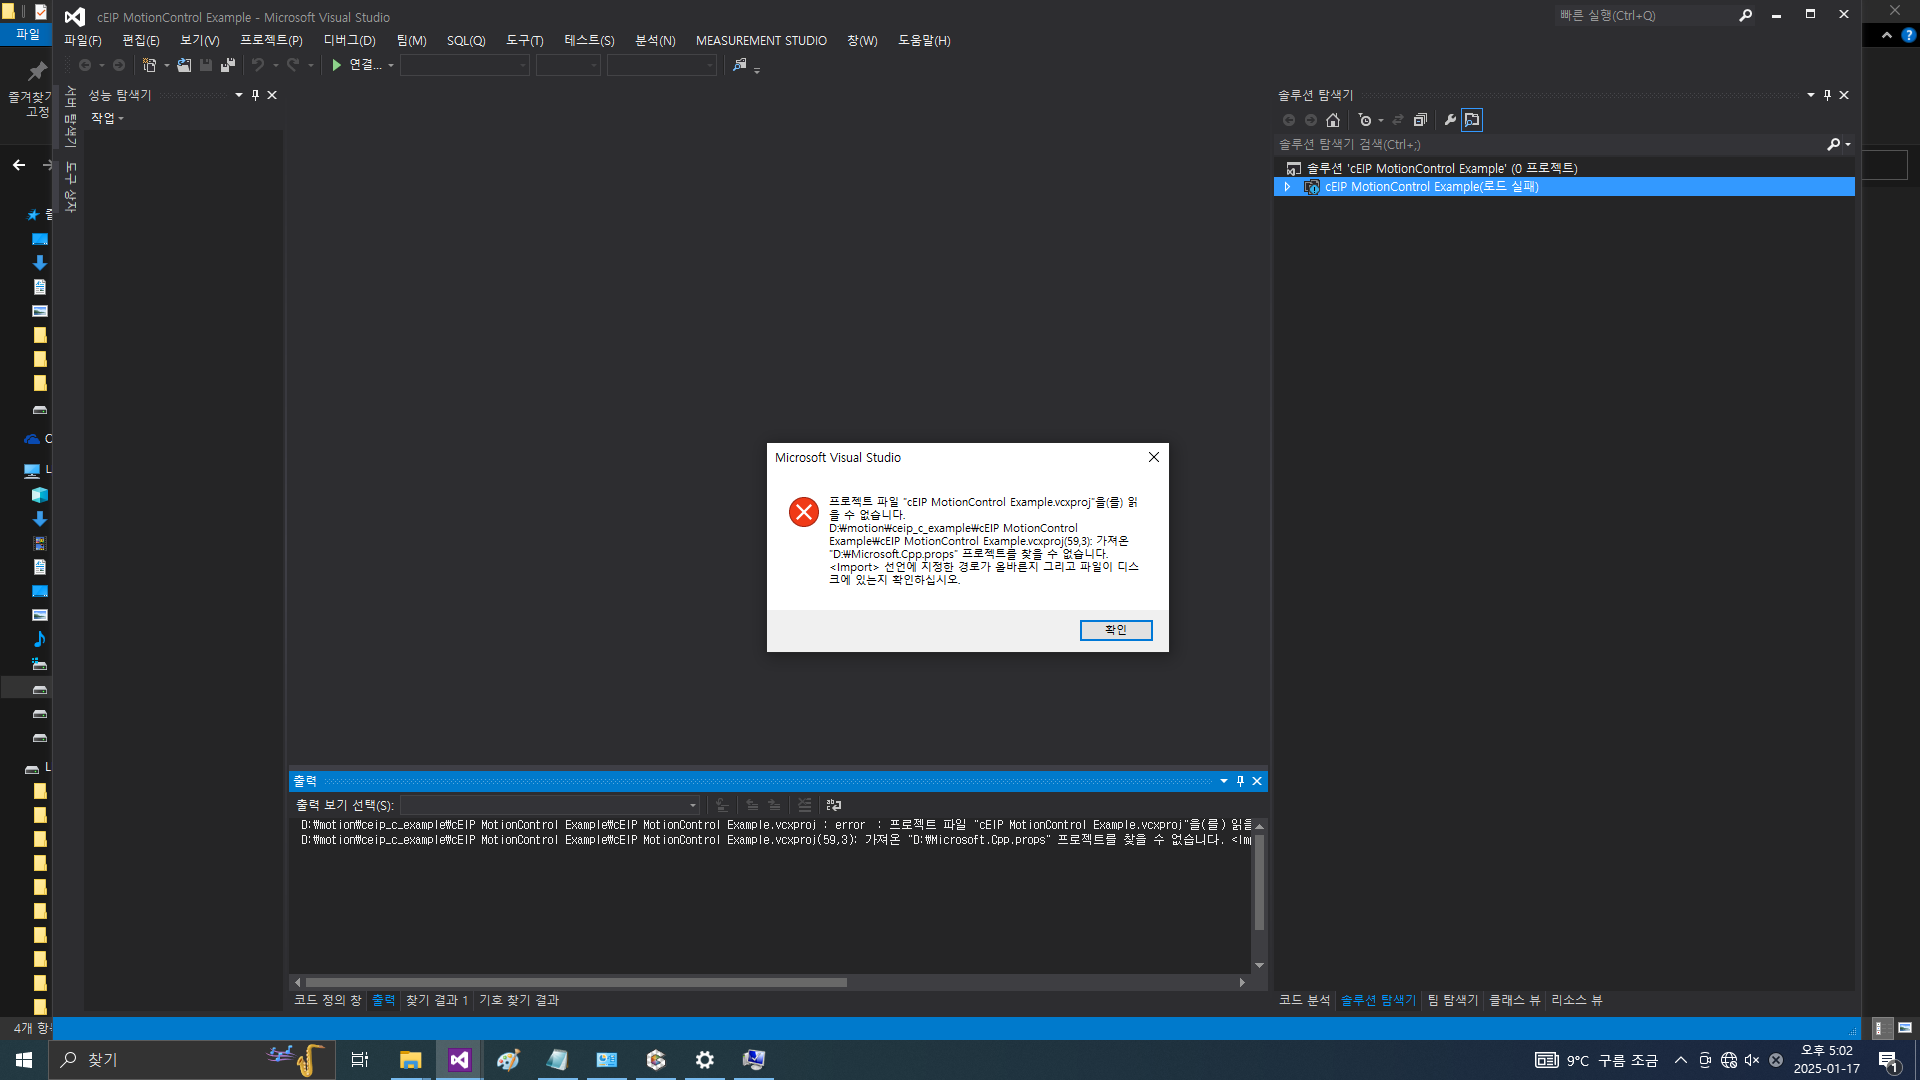Image resolution: width=1920 pixels, height=1080 pixels.
Task: Open New Project dropdown arrow in toolbar
Action: (166, 66)
